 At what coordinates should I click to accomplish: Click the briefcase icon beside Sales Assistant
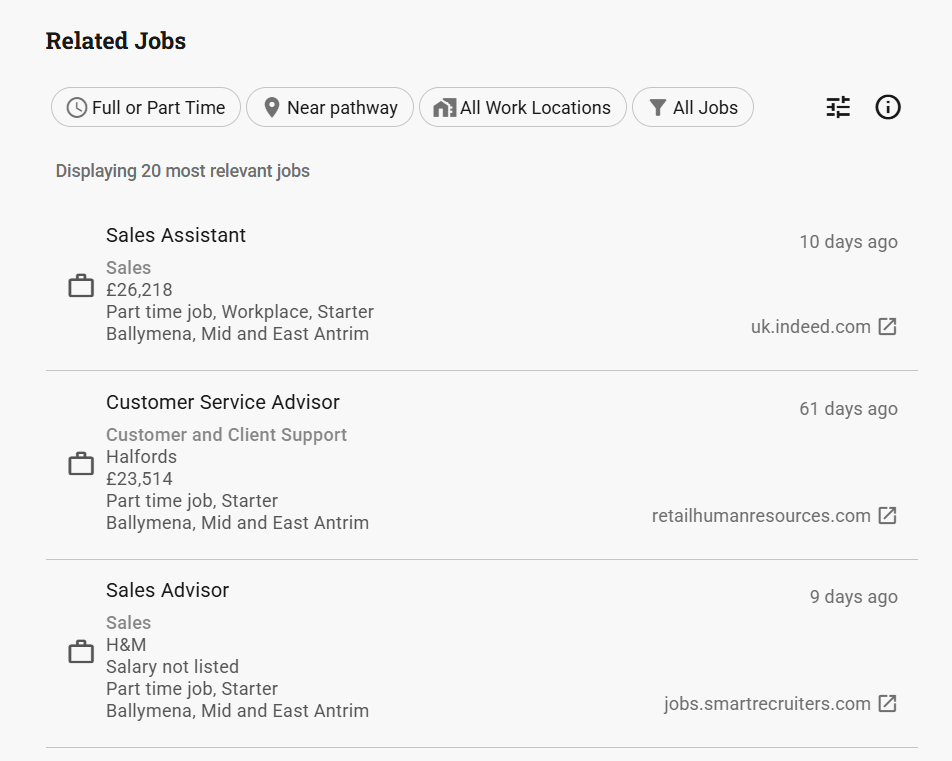click(x=81, y=287)
